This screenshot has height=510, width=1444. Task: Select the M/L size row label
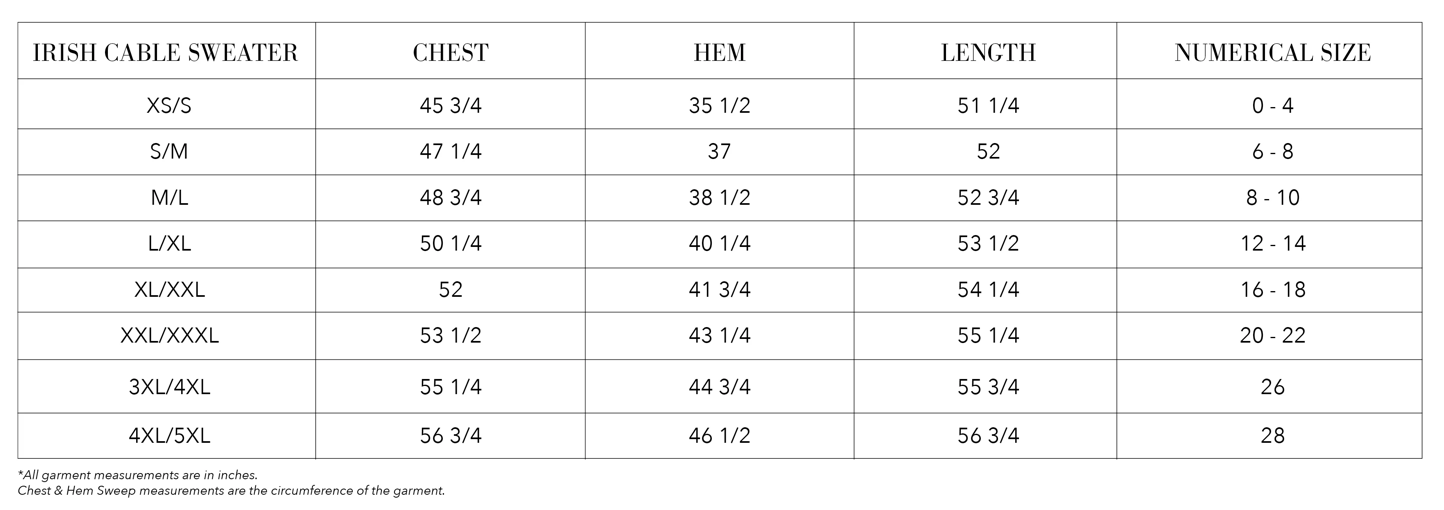[x=168, y=198]
